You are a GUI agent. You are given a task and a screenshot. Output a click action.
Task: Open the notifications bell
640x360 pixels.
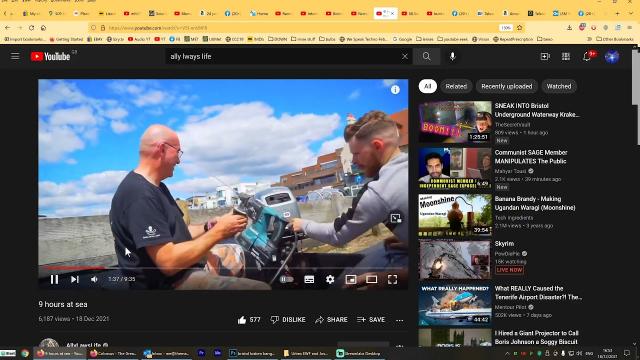coord(587,56)
